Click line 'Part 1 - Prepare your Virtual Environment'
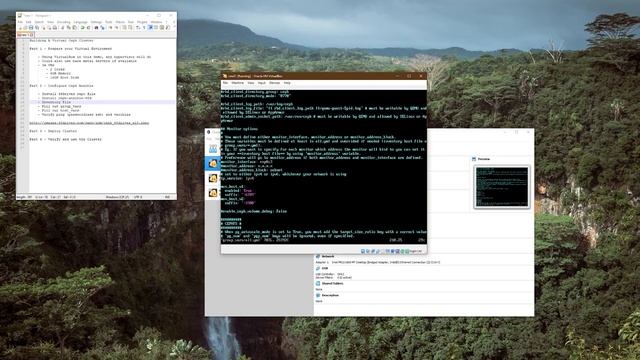This screenshot has width=640, height=360. (x=71, y=49)
